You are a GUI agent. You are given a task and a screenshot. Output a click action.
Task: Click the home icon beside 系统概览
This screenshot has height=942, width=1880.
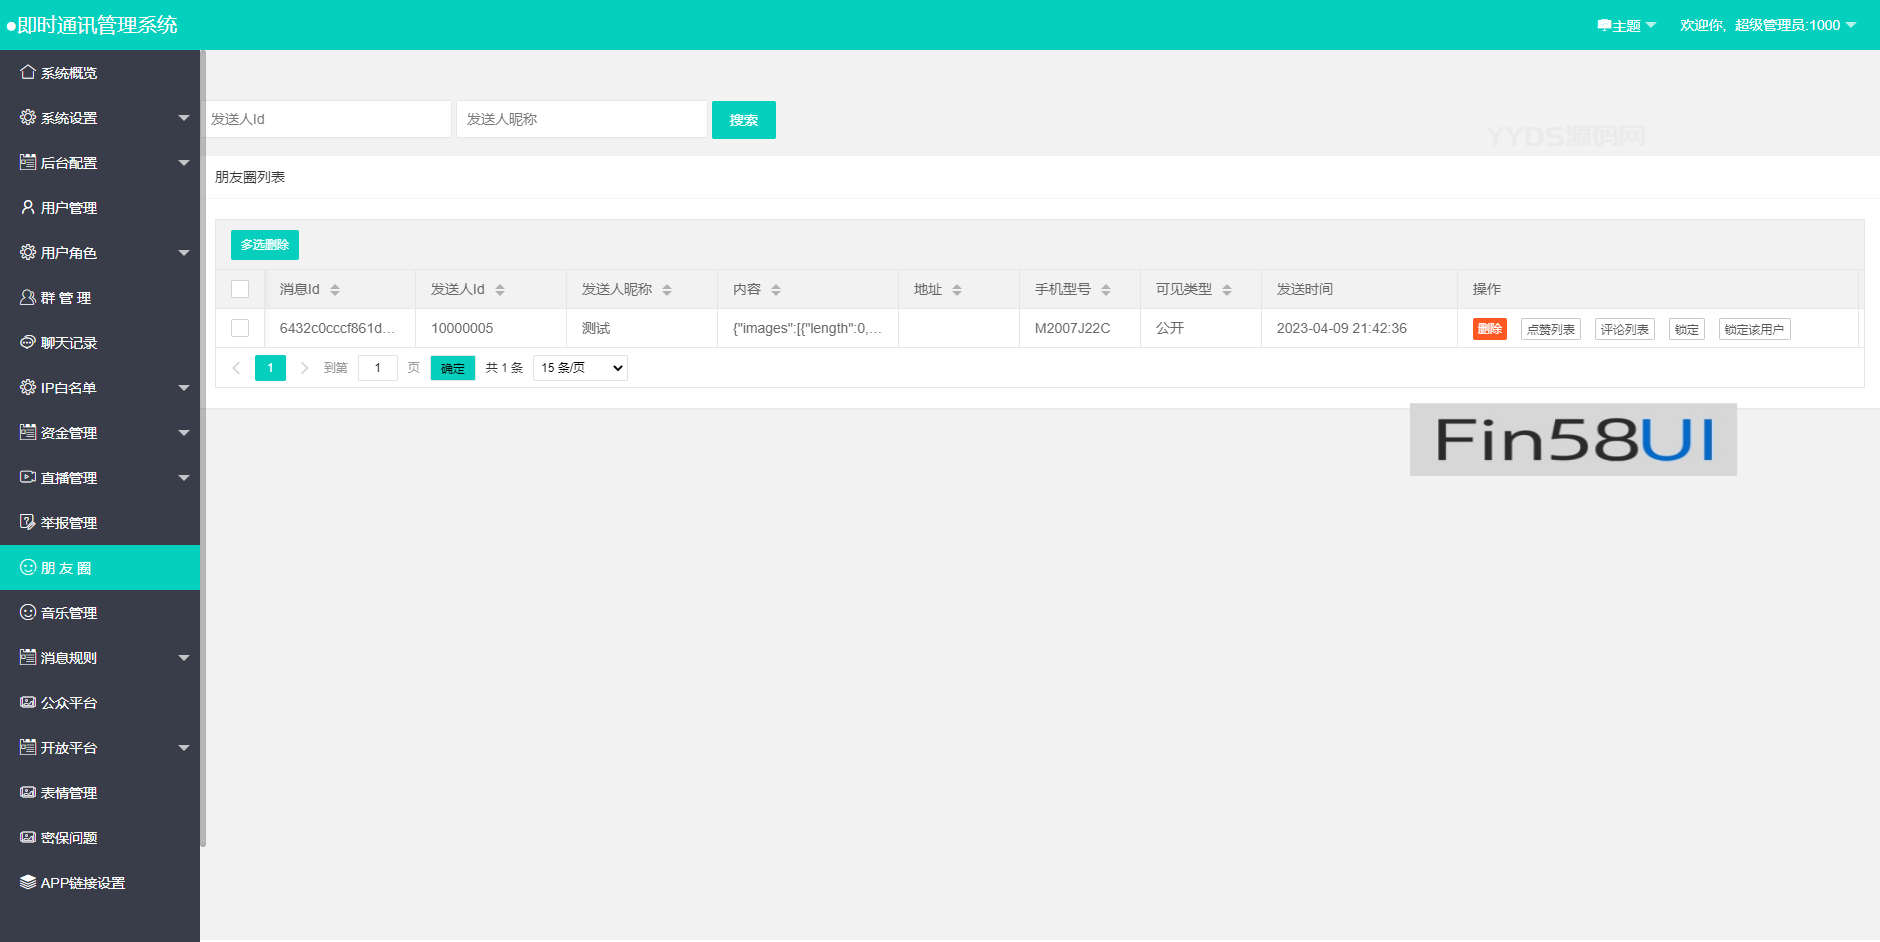(28, 72)
